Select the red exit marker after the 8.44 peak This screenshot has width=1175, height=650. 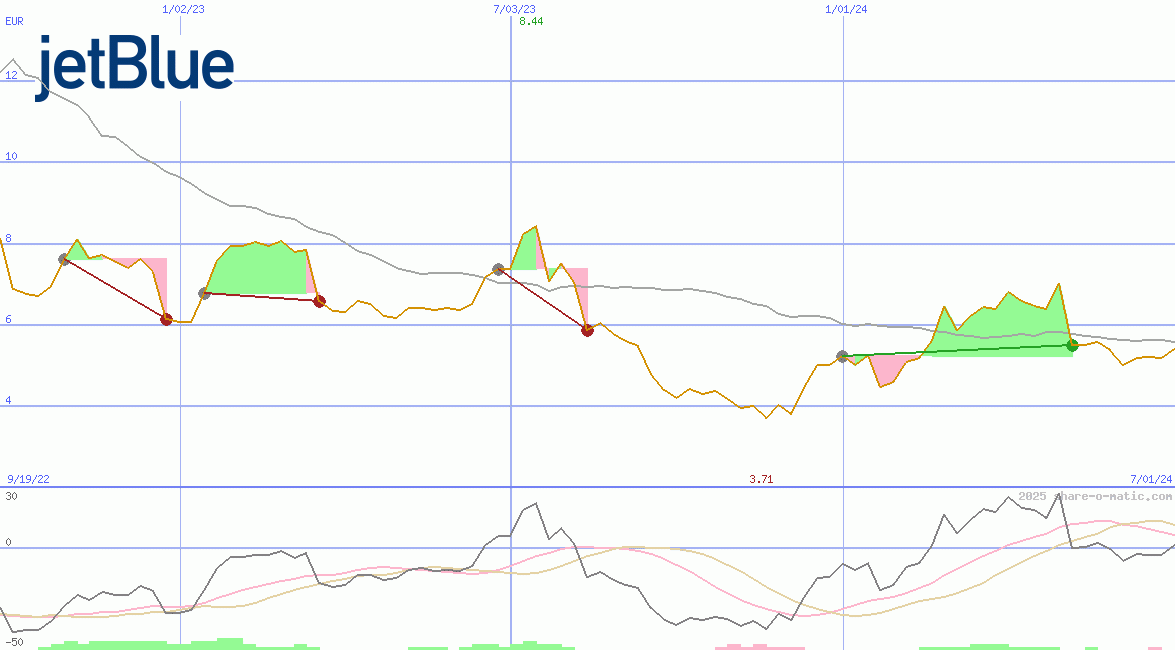click(x=588, y=330)
